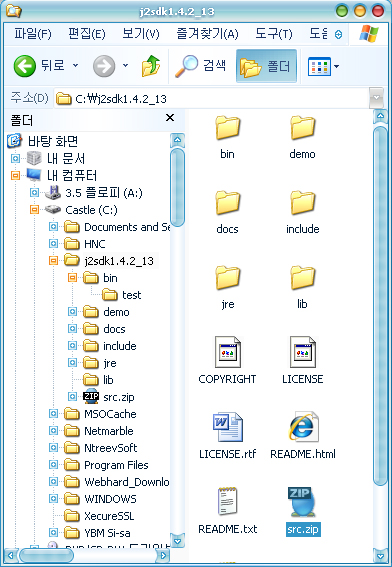The height and width of the screenshot is (567, 392).
Task: Close the Folders pane with X
Action: 170,118
